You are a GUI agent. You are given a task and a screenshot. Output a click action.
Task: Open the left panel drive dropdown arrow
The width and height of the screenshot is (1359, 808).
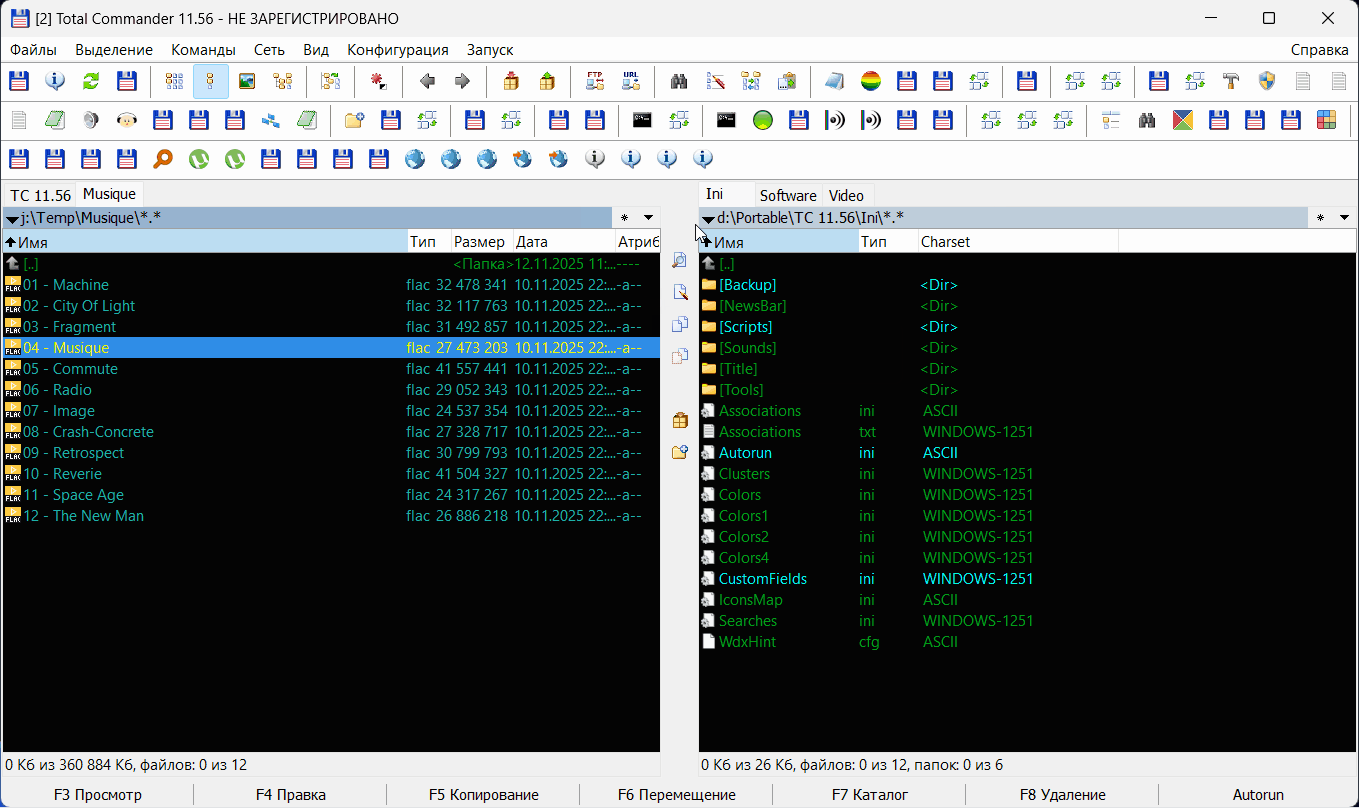12,218
